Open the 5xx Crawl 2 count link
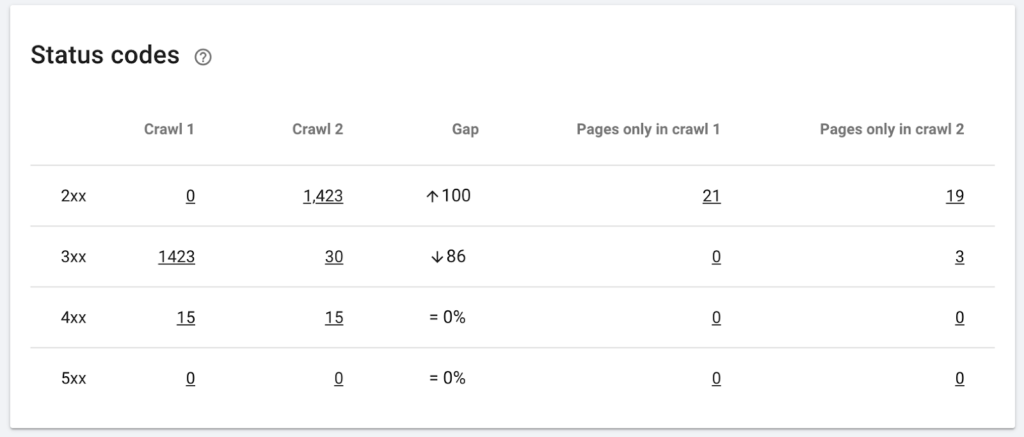 point(339,378)
